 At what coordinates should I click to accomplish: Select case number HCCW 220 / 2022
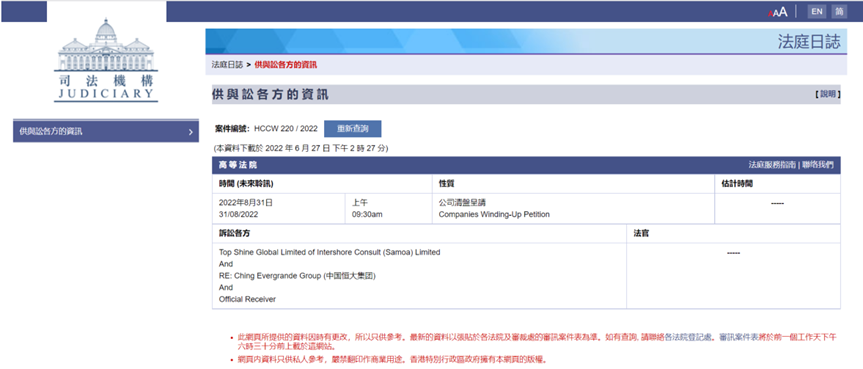coord(286,129)
